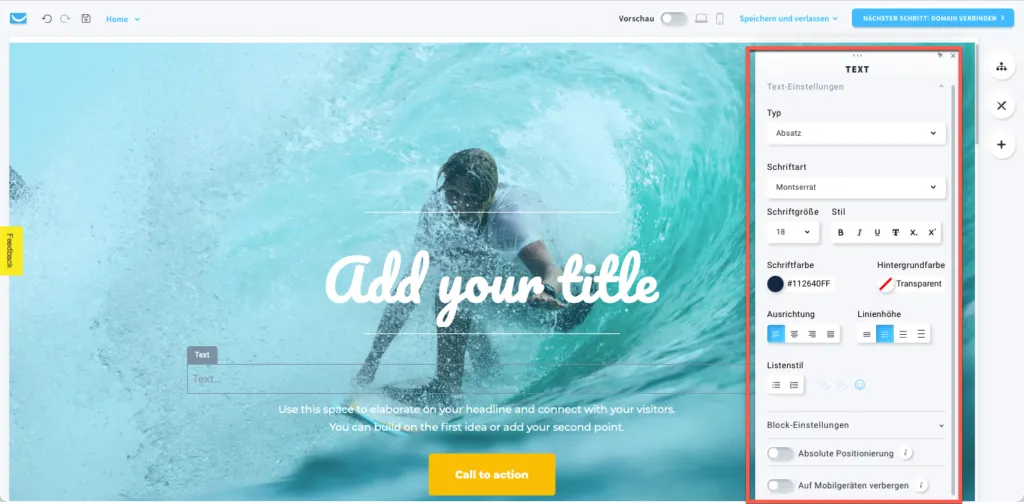Click the yellow Call to action button
The image size is (1024, 504).
pos(492,475)
